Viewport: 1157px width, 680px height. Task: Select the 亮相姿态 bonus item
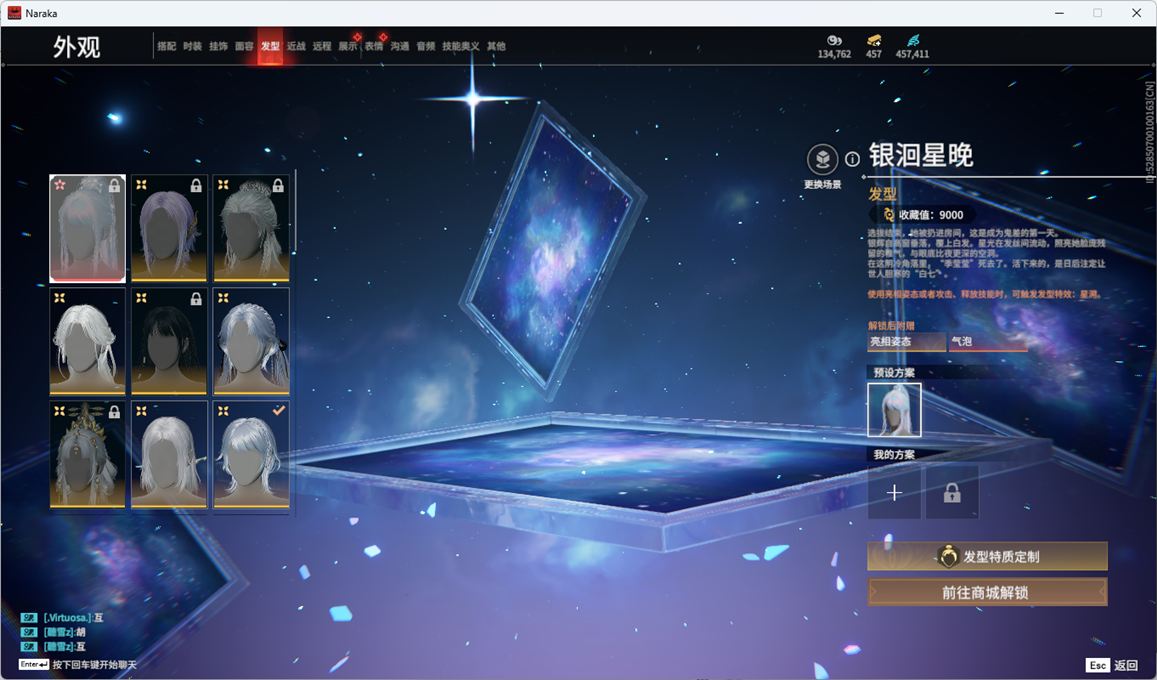point(906,342)
